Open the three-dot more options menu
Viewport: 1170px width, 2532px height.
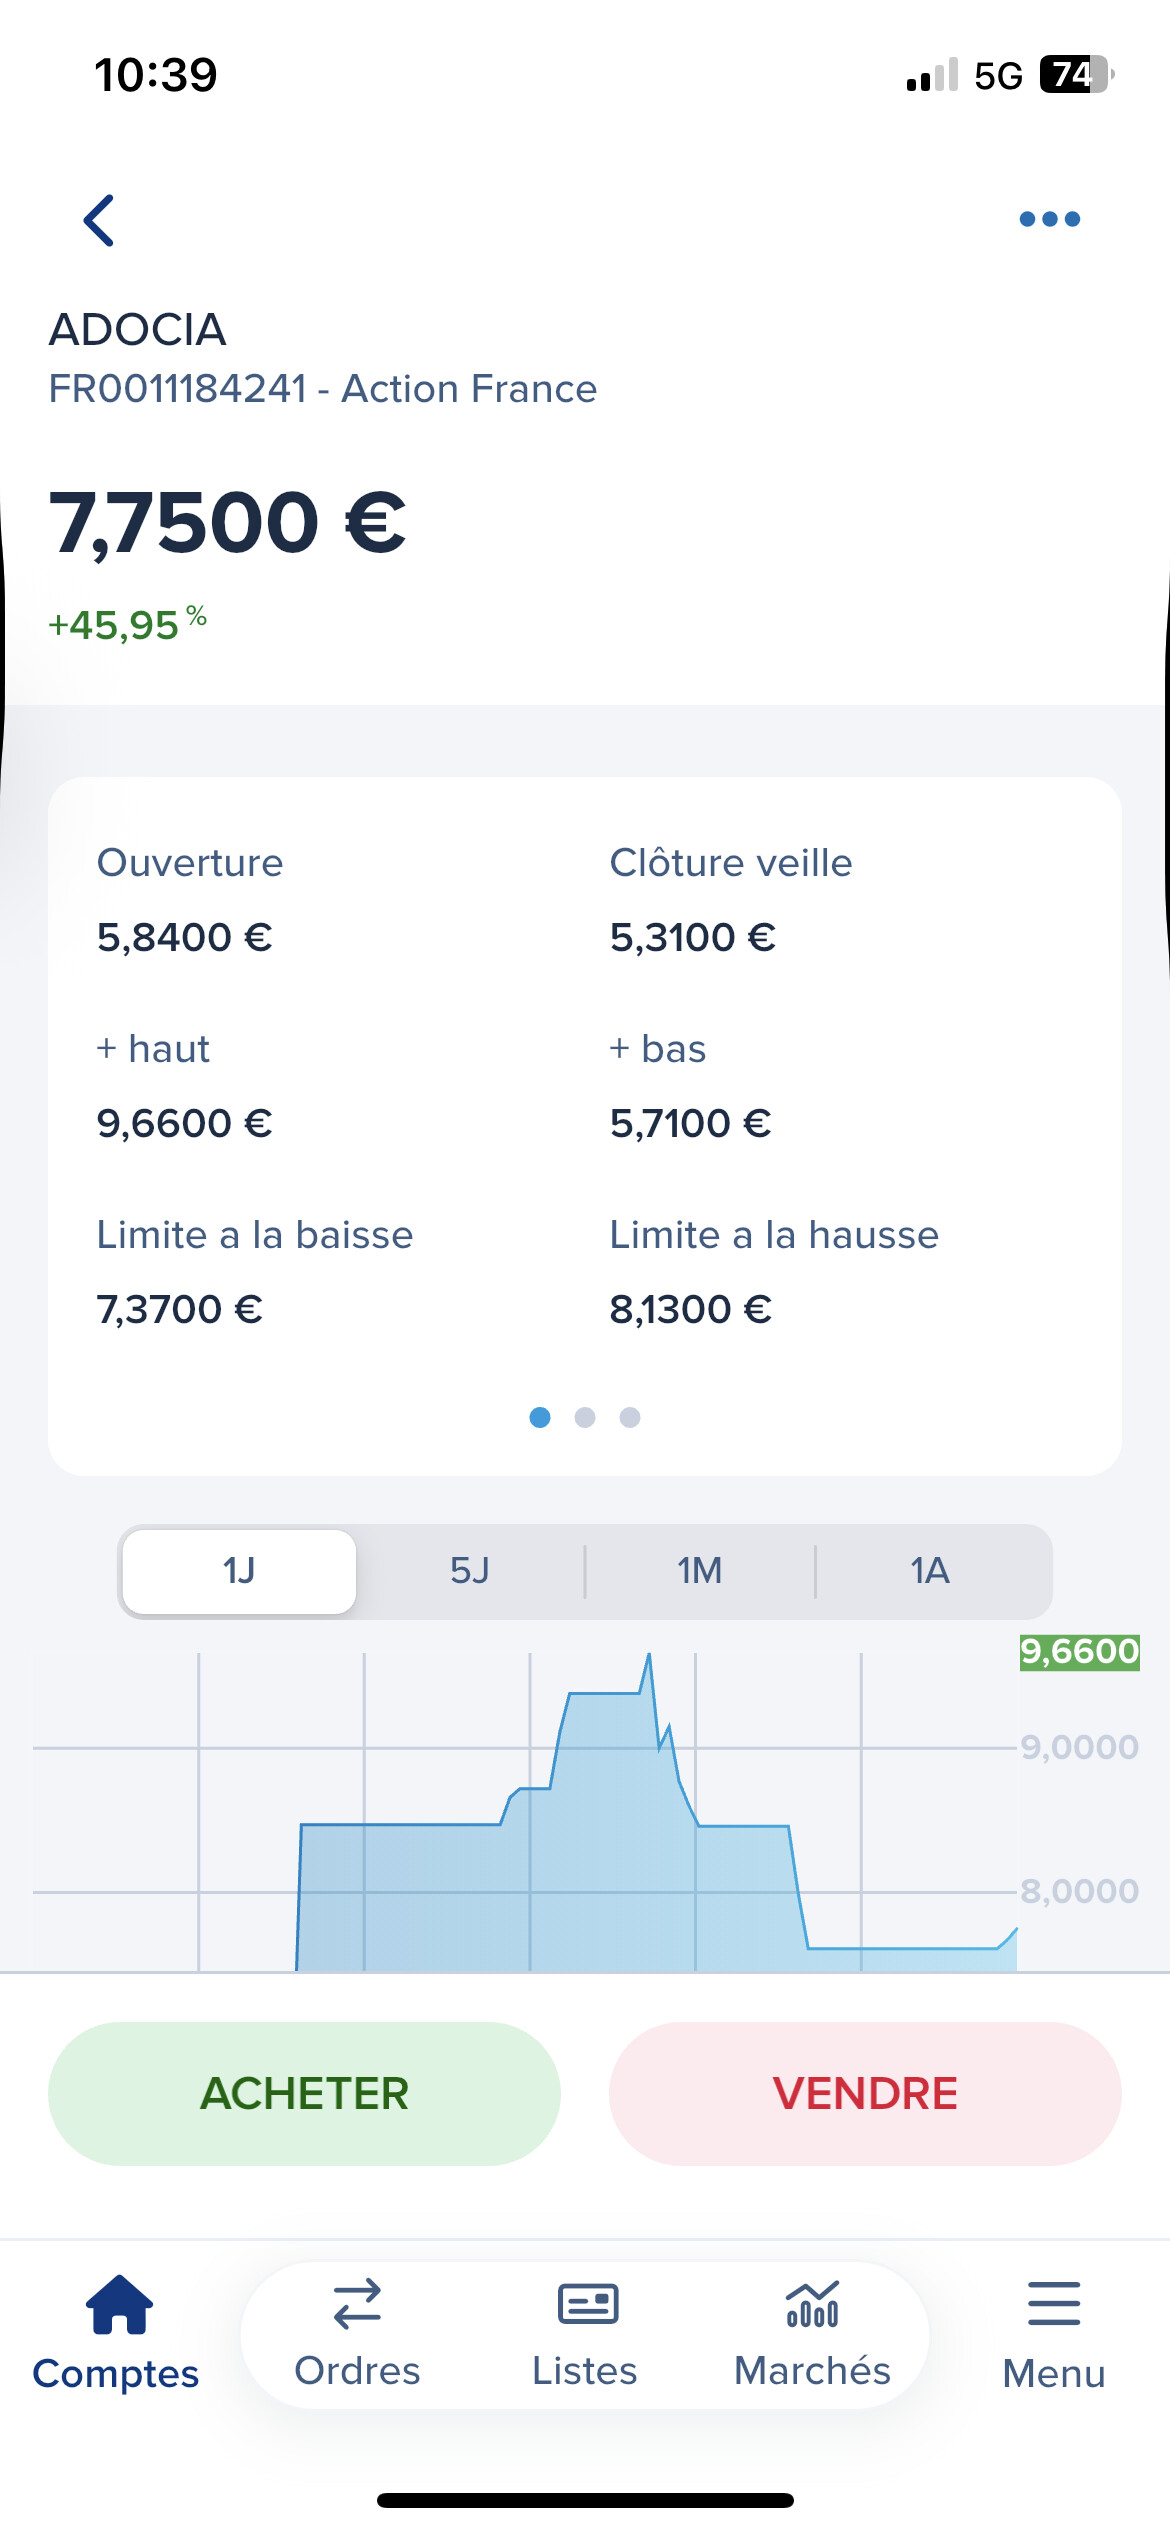[x=1049, y=219]
